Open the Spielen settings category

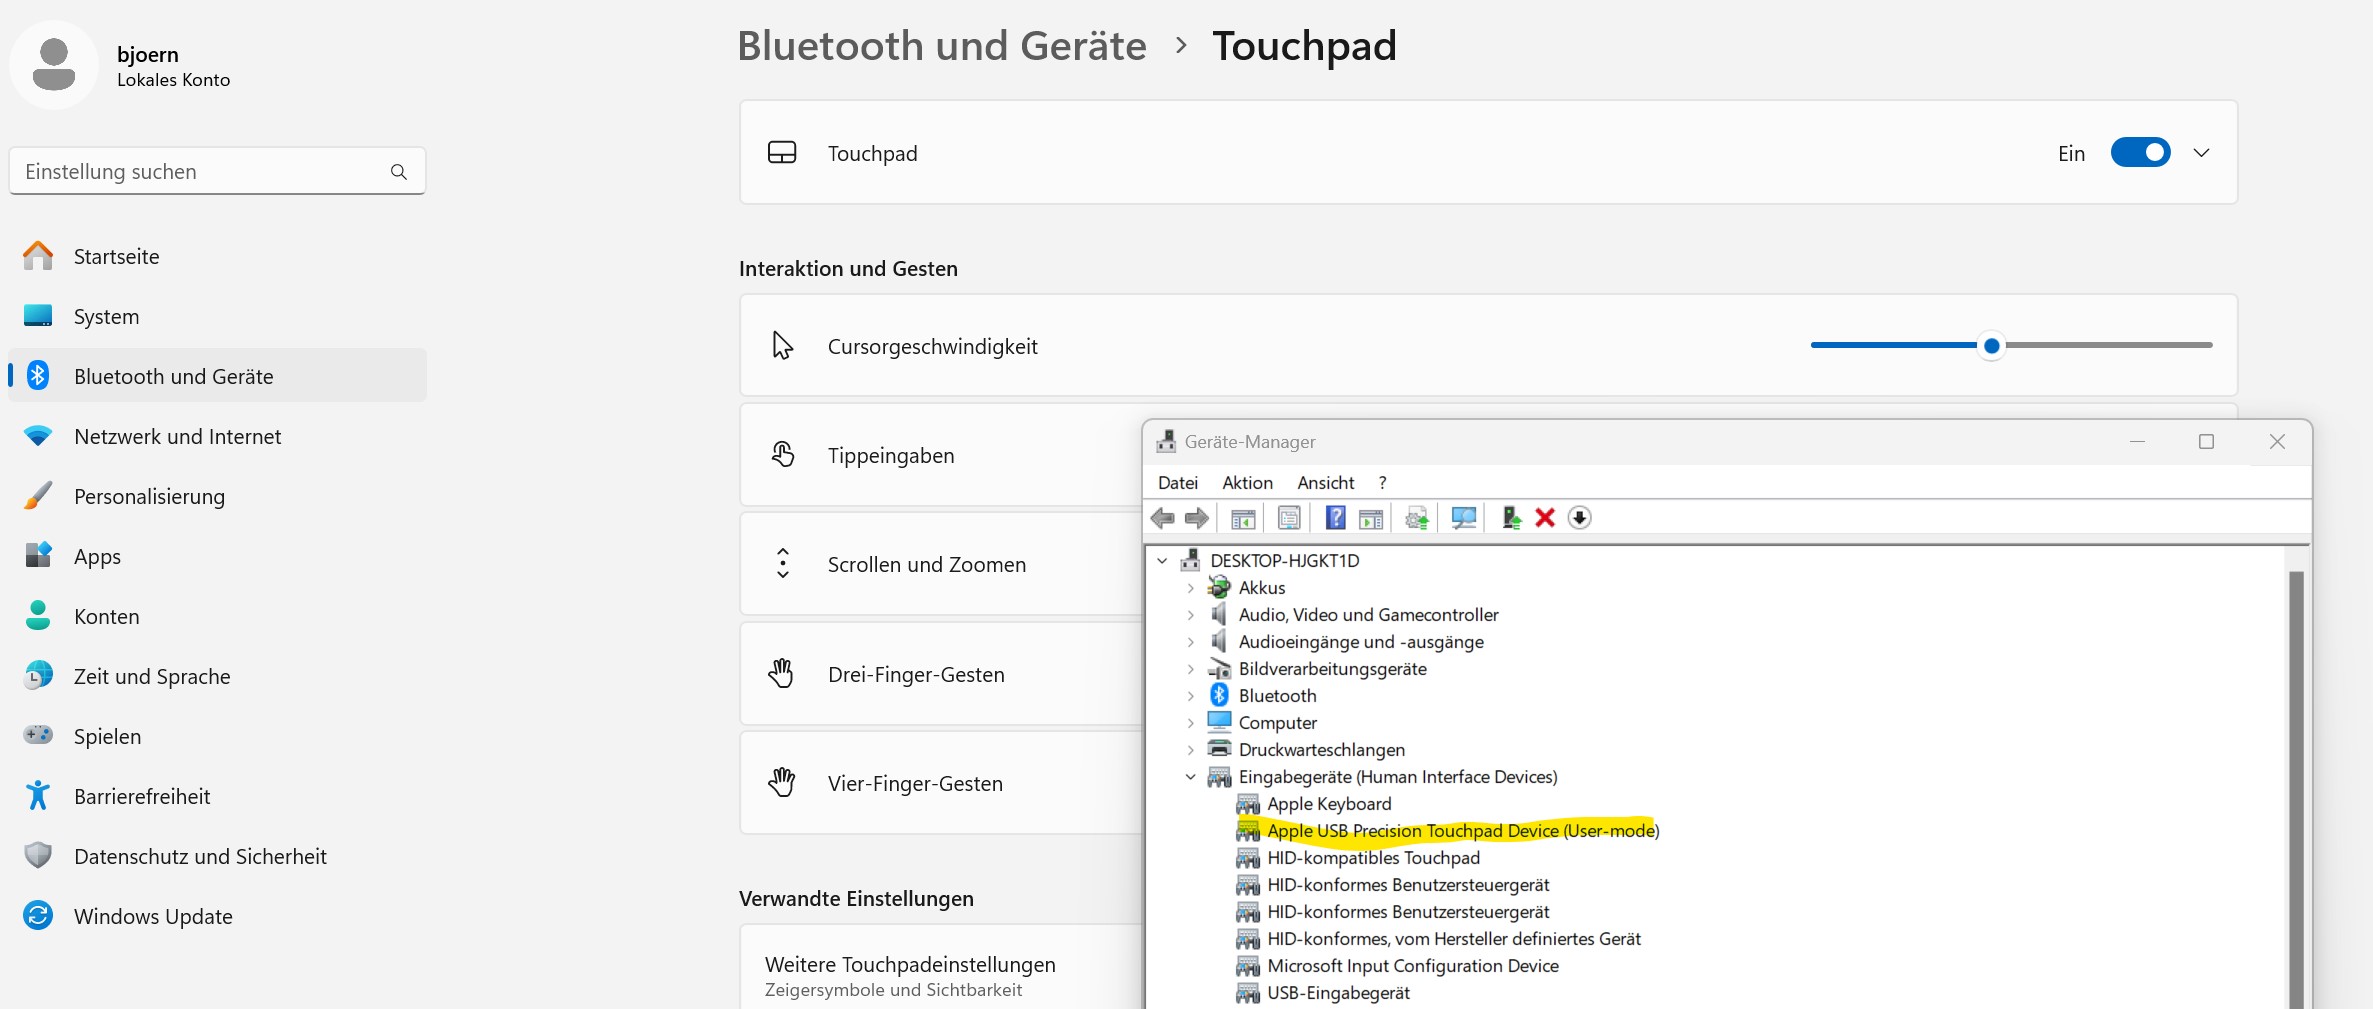pyautogui.click(x=218, y=736)
